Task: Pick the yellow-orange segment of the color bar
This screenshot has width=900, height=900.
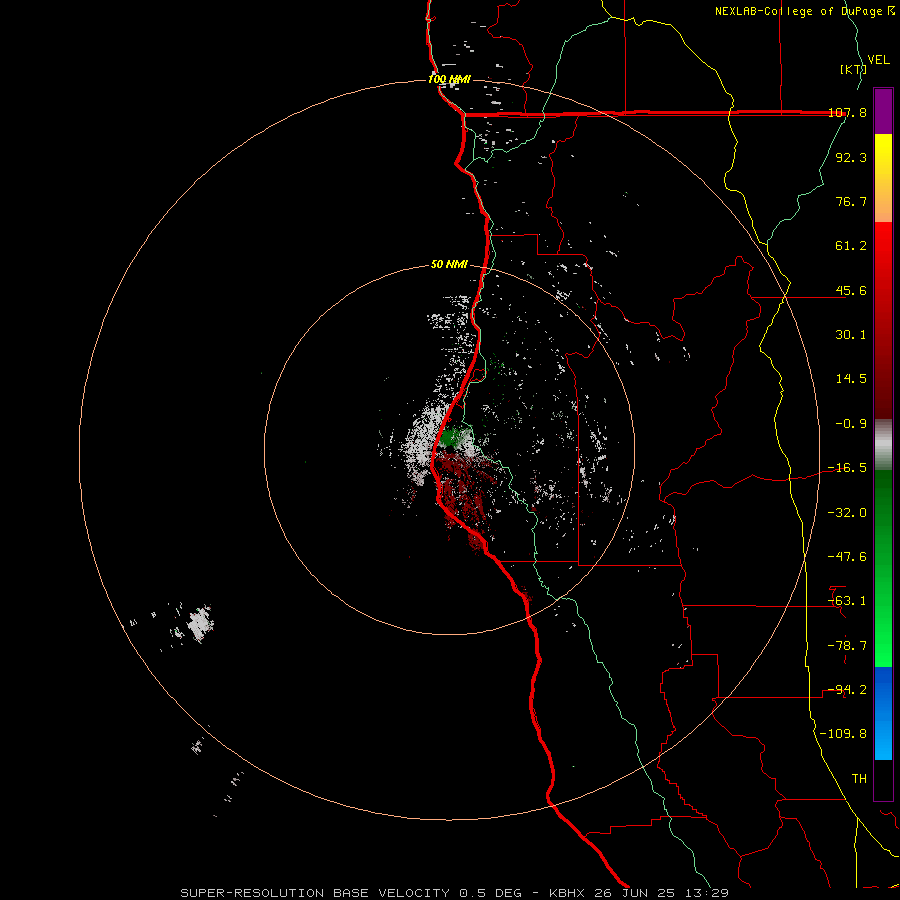Action: (x=883, y=178)
